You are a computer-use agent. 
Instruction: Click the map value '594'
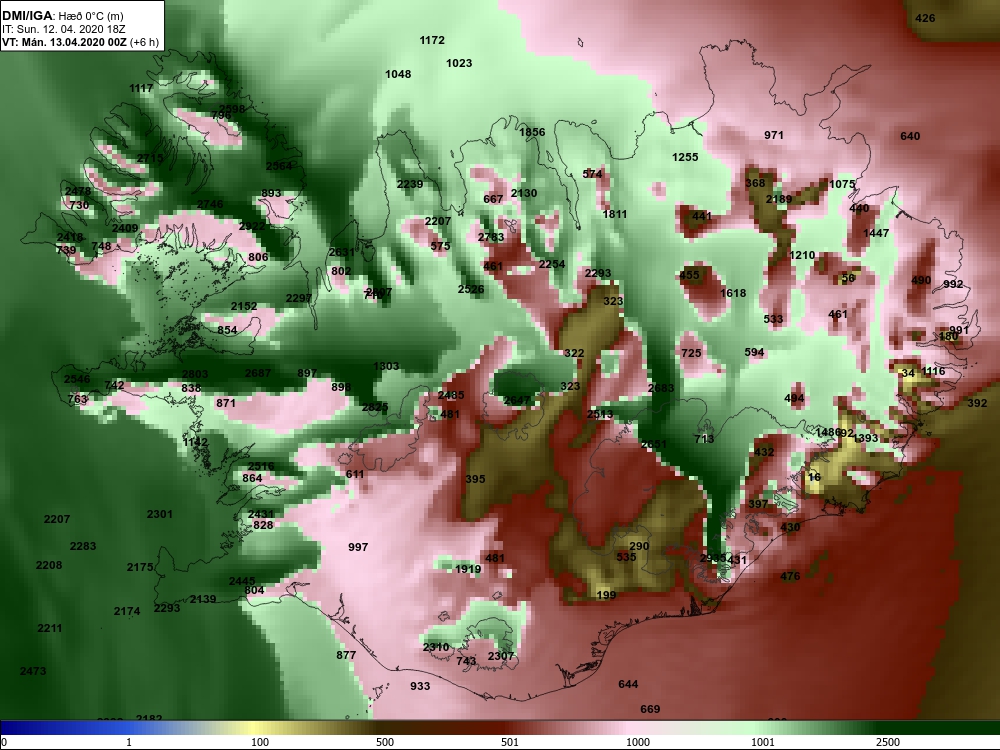click(x=754, y=352)
